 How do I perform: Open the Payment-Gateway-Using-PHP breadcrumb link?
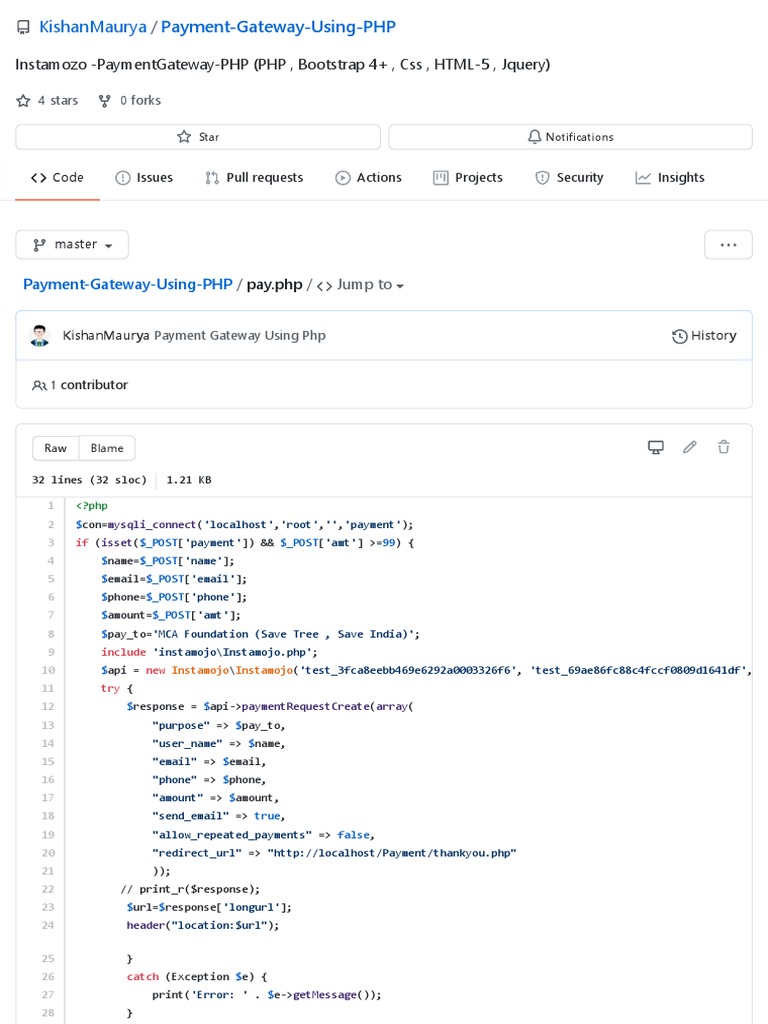128,285
